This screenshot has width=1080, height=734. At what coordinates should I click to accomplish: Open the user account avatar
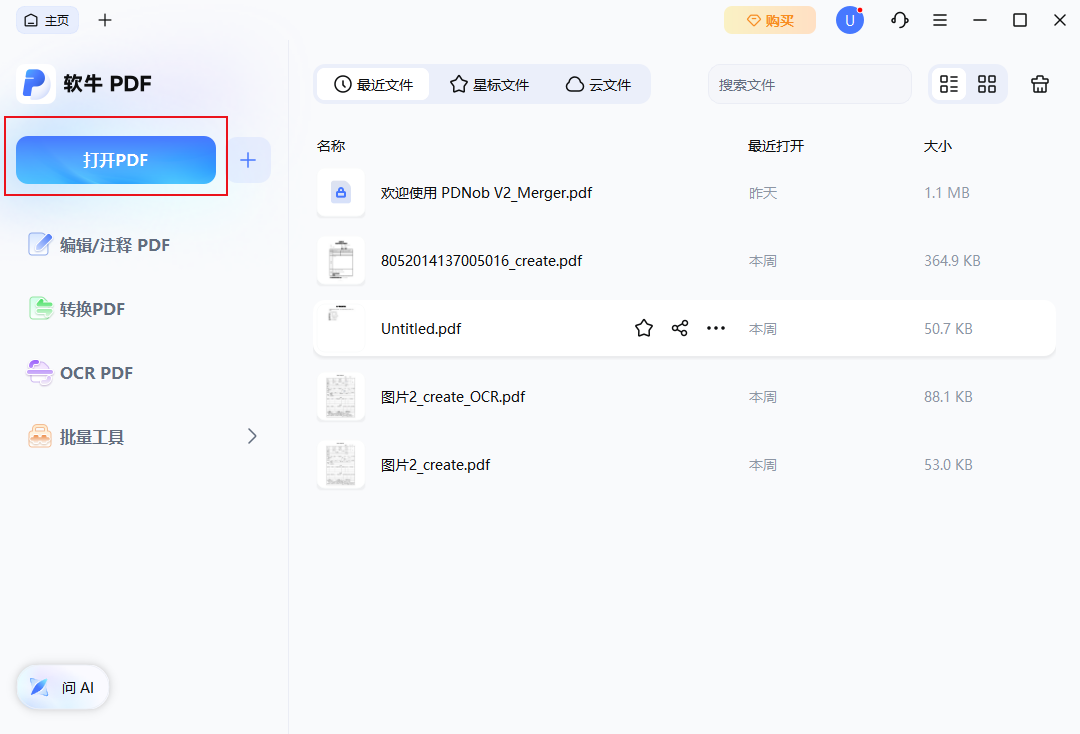(x=849, y=20)
